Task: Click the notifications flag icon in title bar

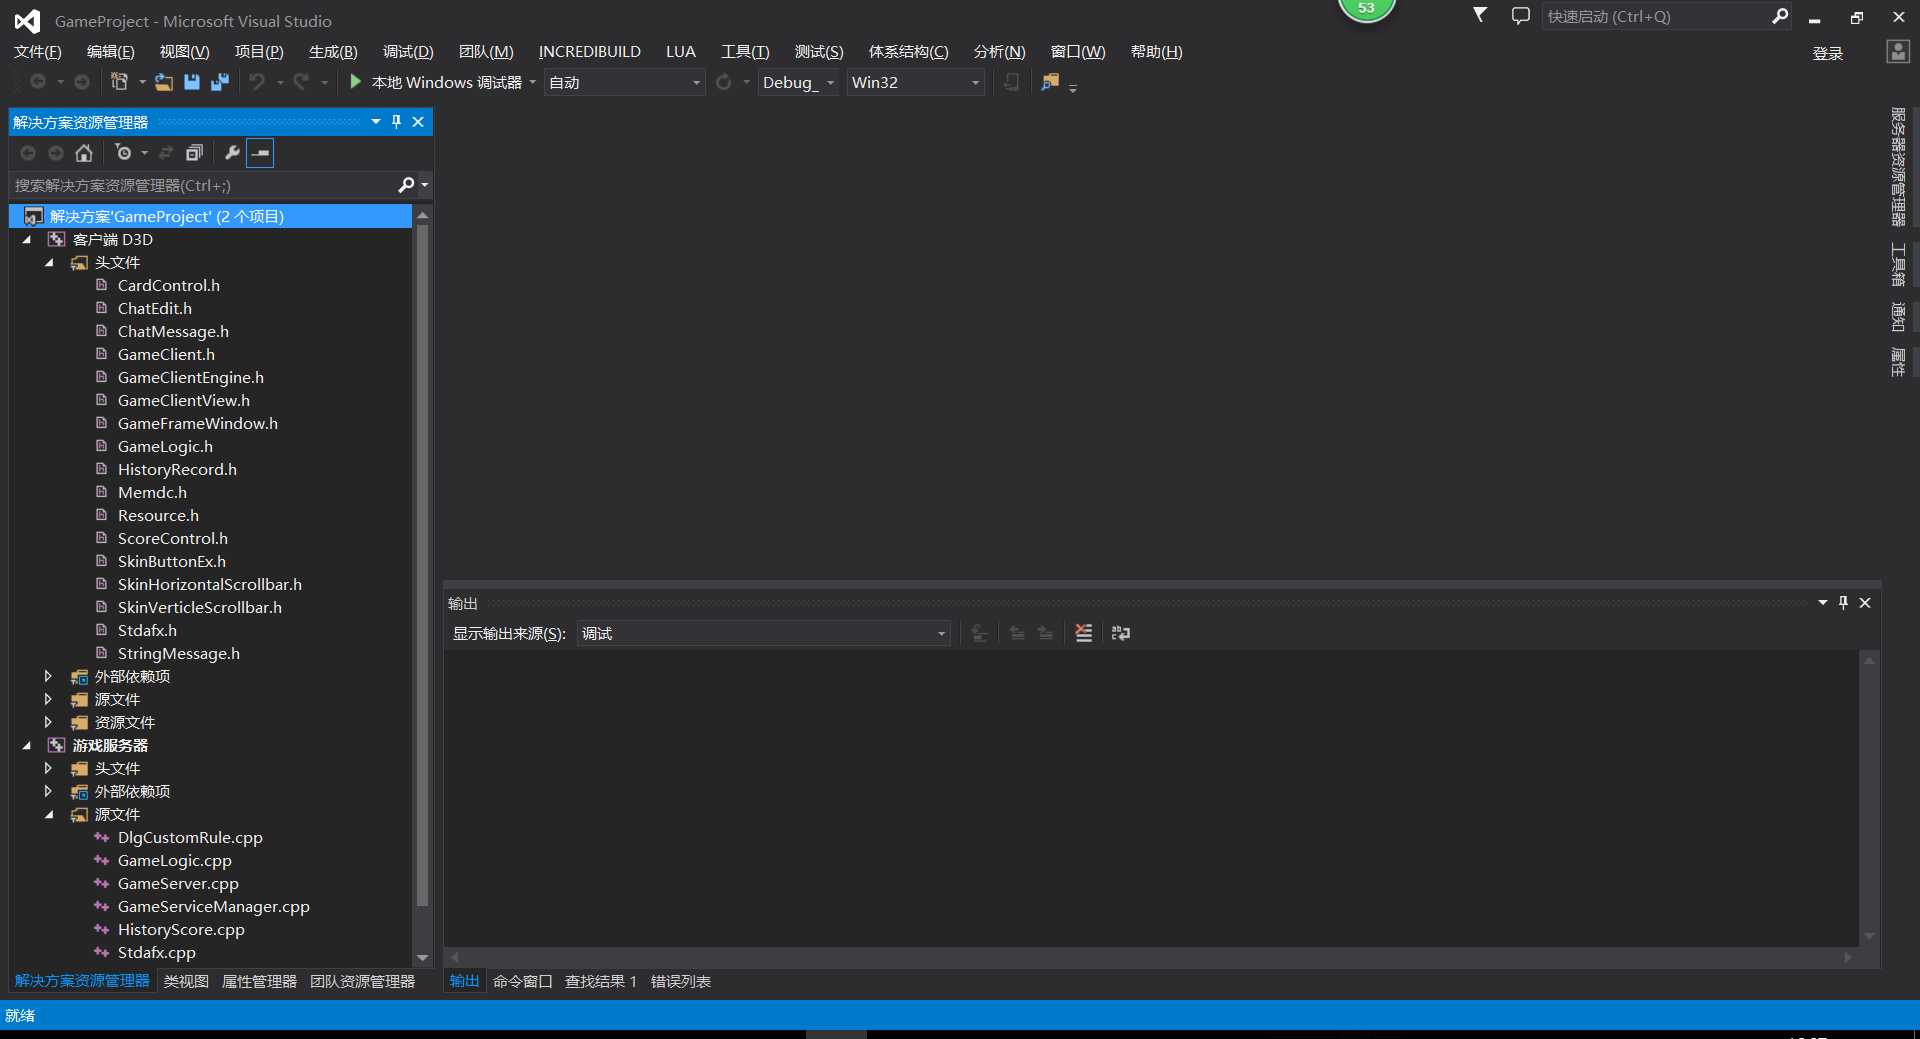Action: (x=1480, y=15)
